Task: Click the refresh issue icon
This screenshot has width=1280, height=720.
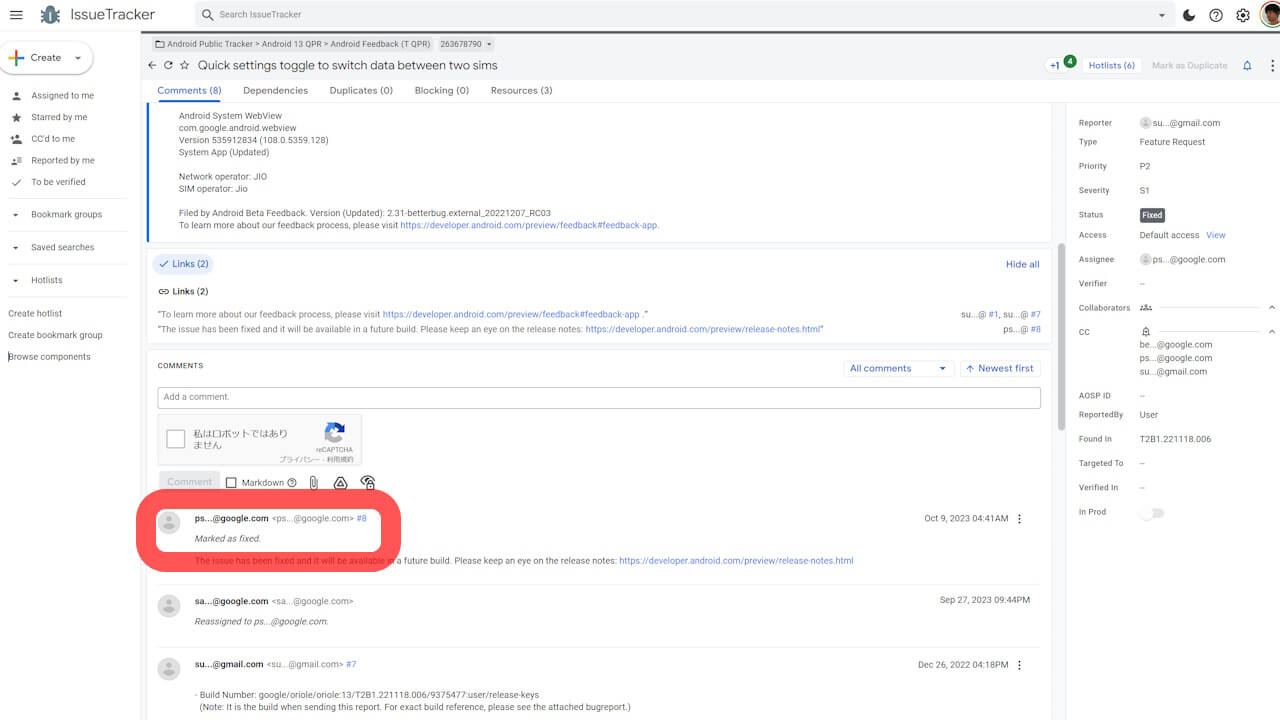Action: pos(168,66)
